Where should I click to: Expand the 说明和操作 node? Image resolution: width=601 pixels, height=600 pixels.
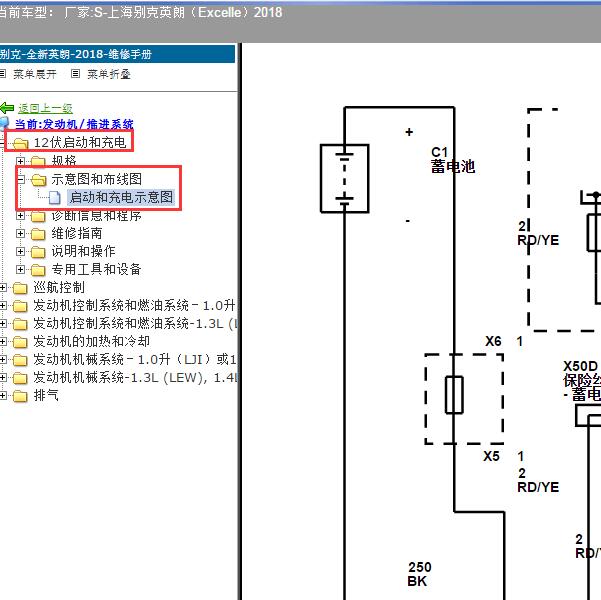21,252
